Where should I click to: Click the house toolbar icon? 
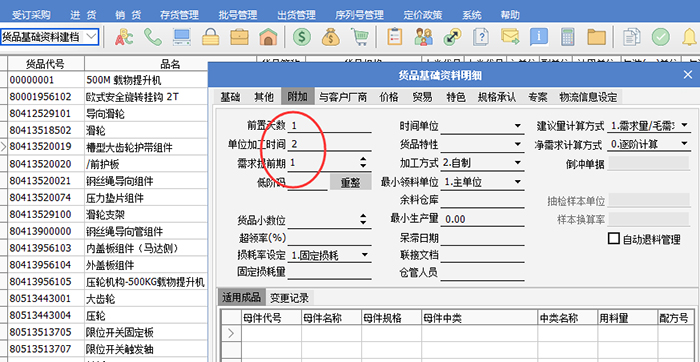268,37
